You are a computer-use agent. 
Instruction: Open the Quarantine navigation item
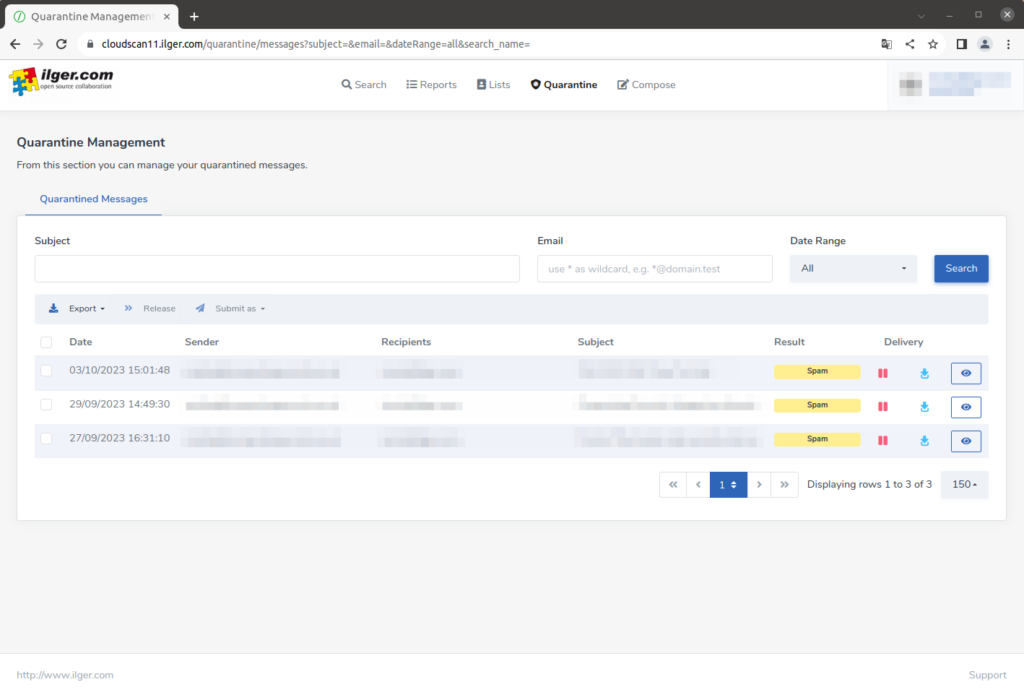564,85
